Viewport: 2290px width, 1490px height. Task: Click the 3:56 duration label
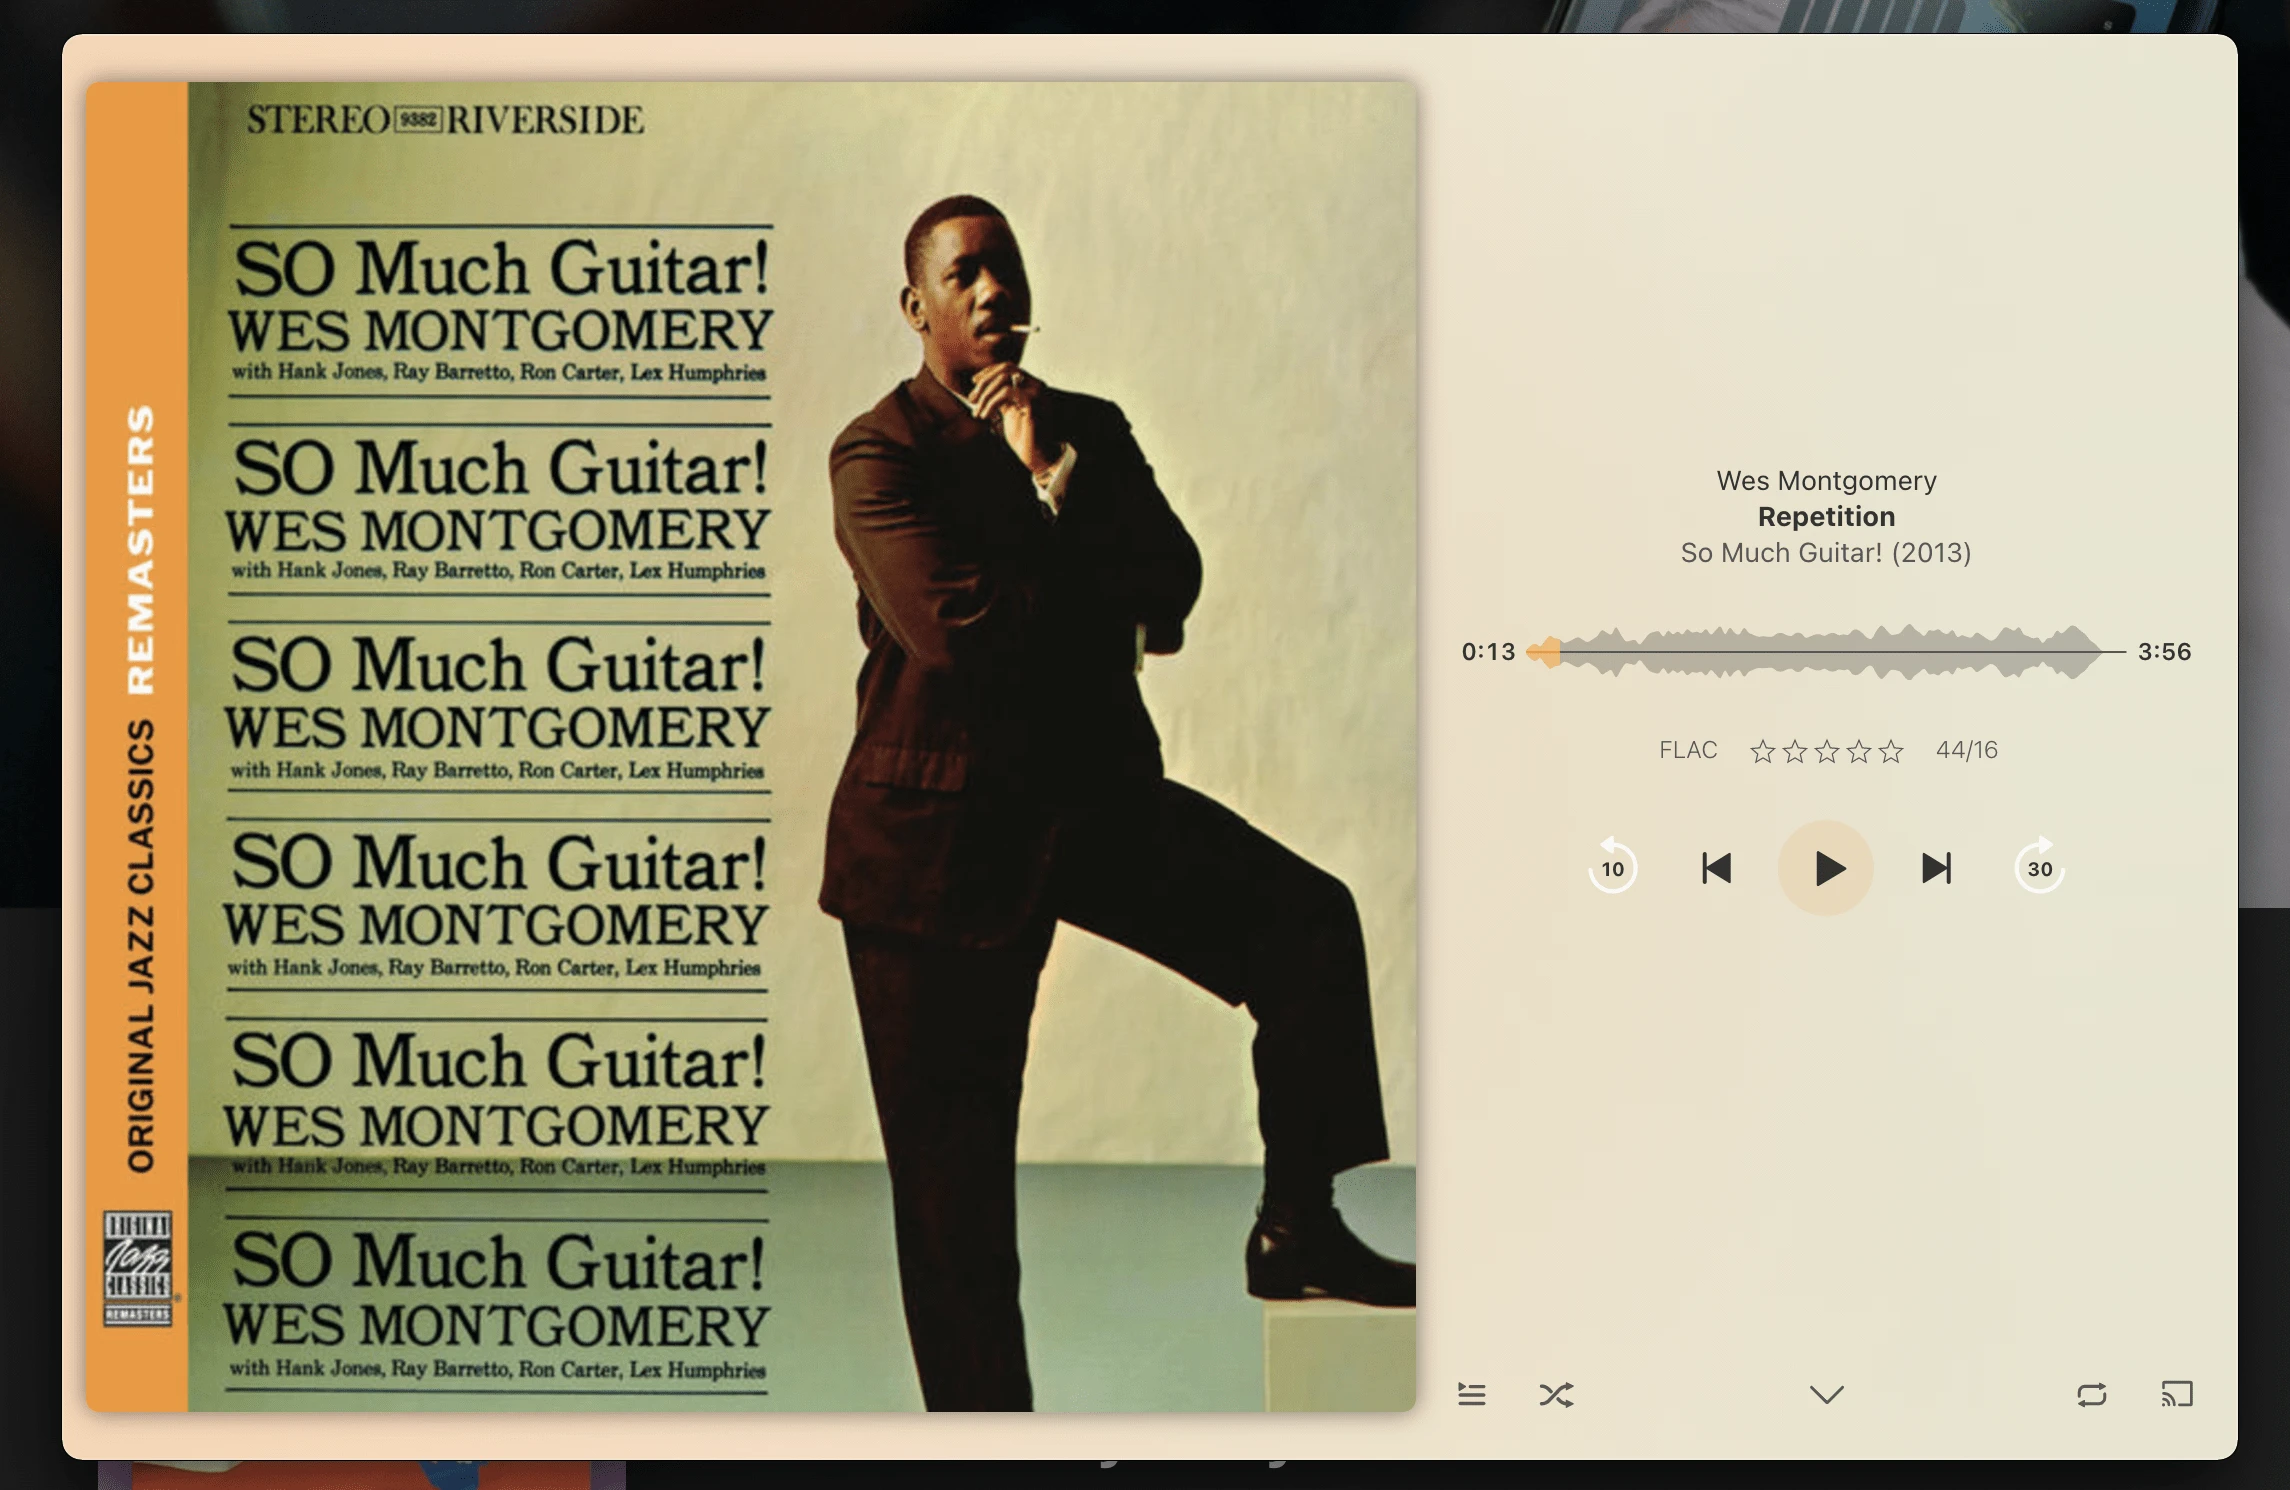(x=2164, y=652)
